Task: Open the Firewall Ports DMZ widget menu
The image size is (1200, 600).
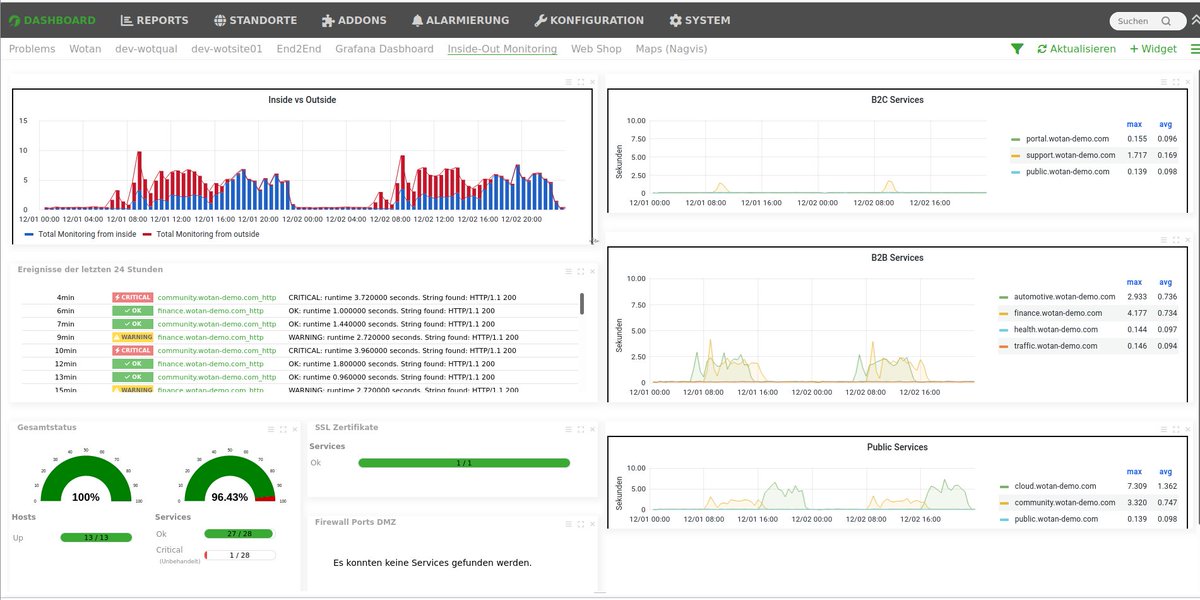Action: (570, 523)
